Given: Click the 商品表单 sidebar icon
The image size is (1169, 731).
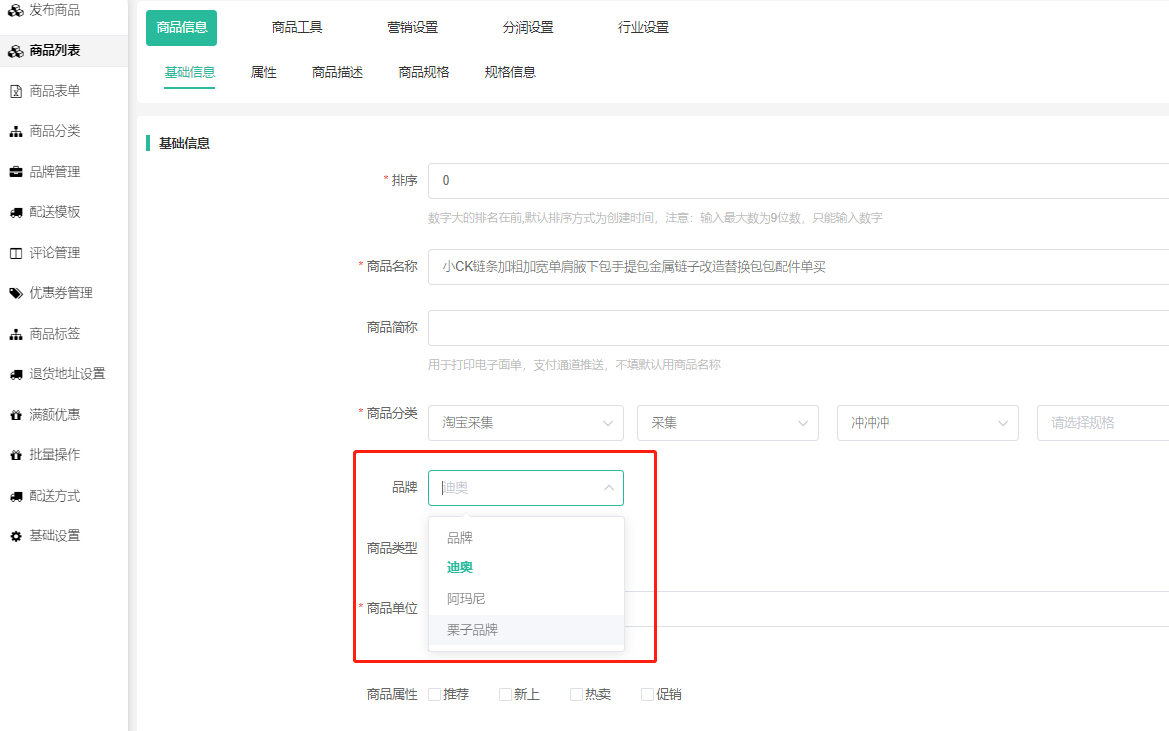Looking at the screenshot, I should [16, 91].
